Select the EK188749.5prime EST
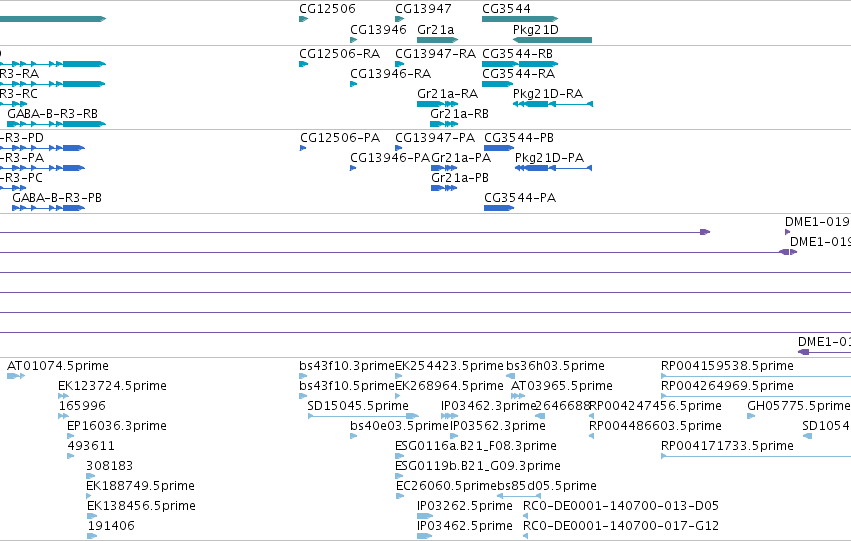 [x=141, y=486]
